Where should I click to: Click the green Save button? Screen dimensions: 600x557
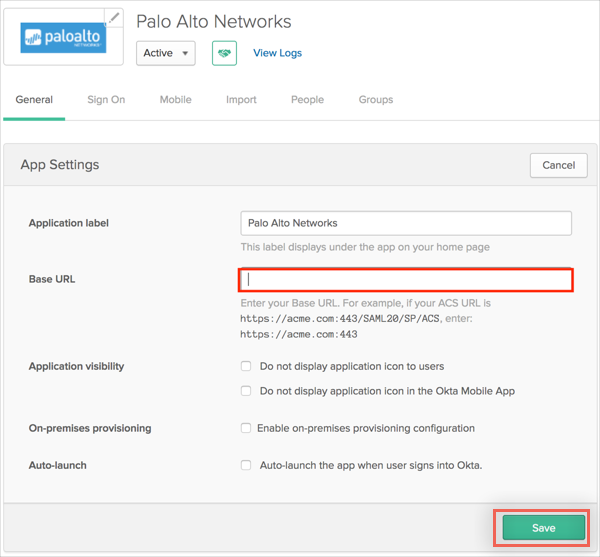[x=543, y=528]
